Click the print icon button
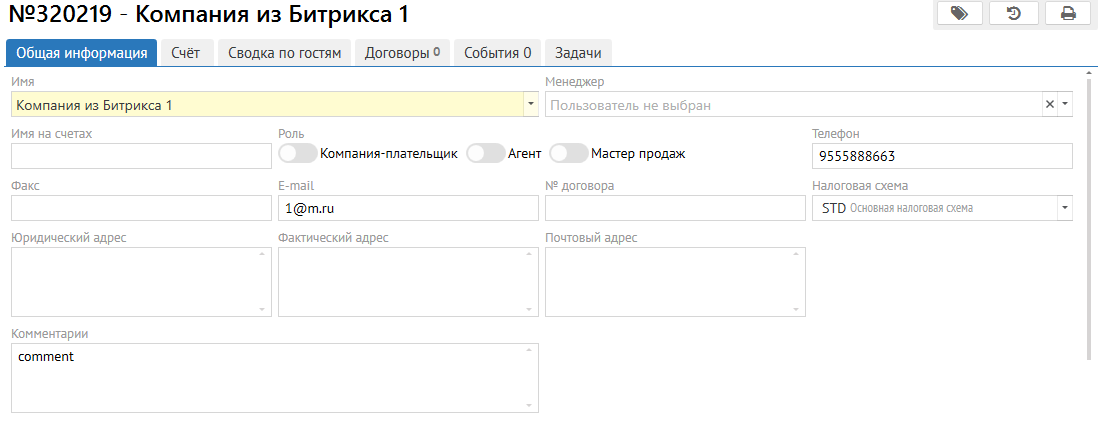Screen dimensions: 1105x423 [1068, 13]
